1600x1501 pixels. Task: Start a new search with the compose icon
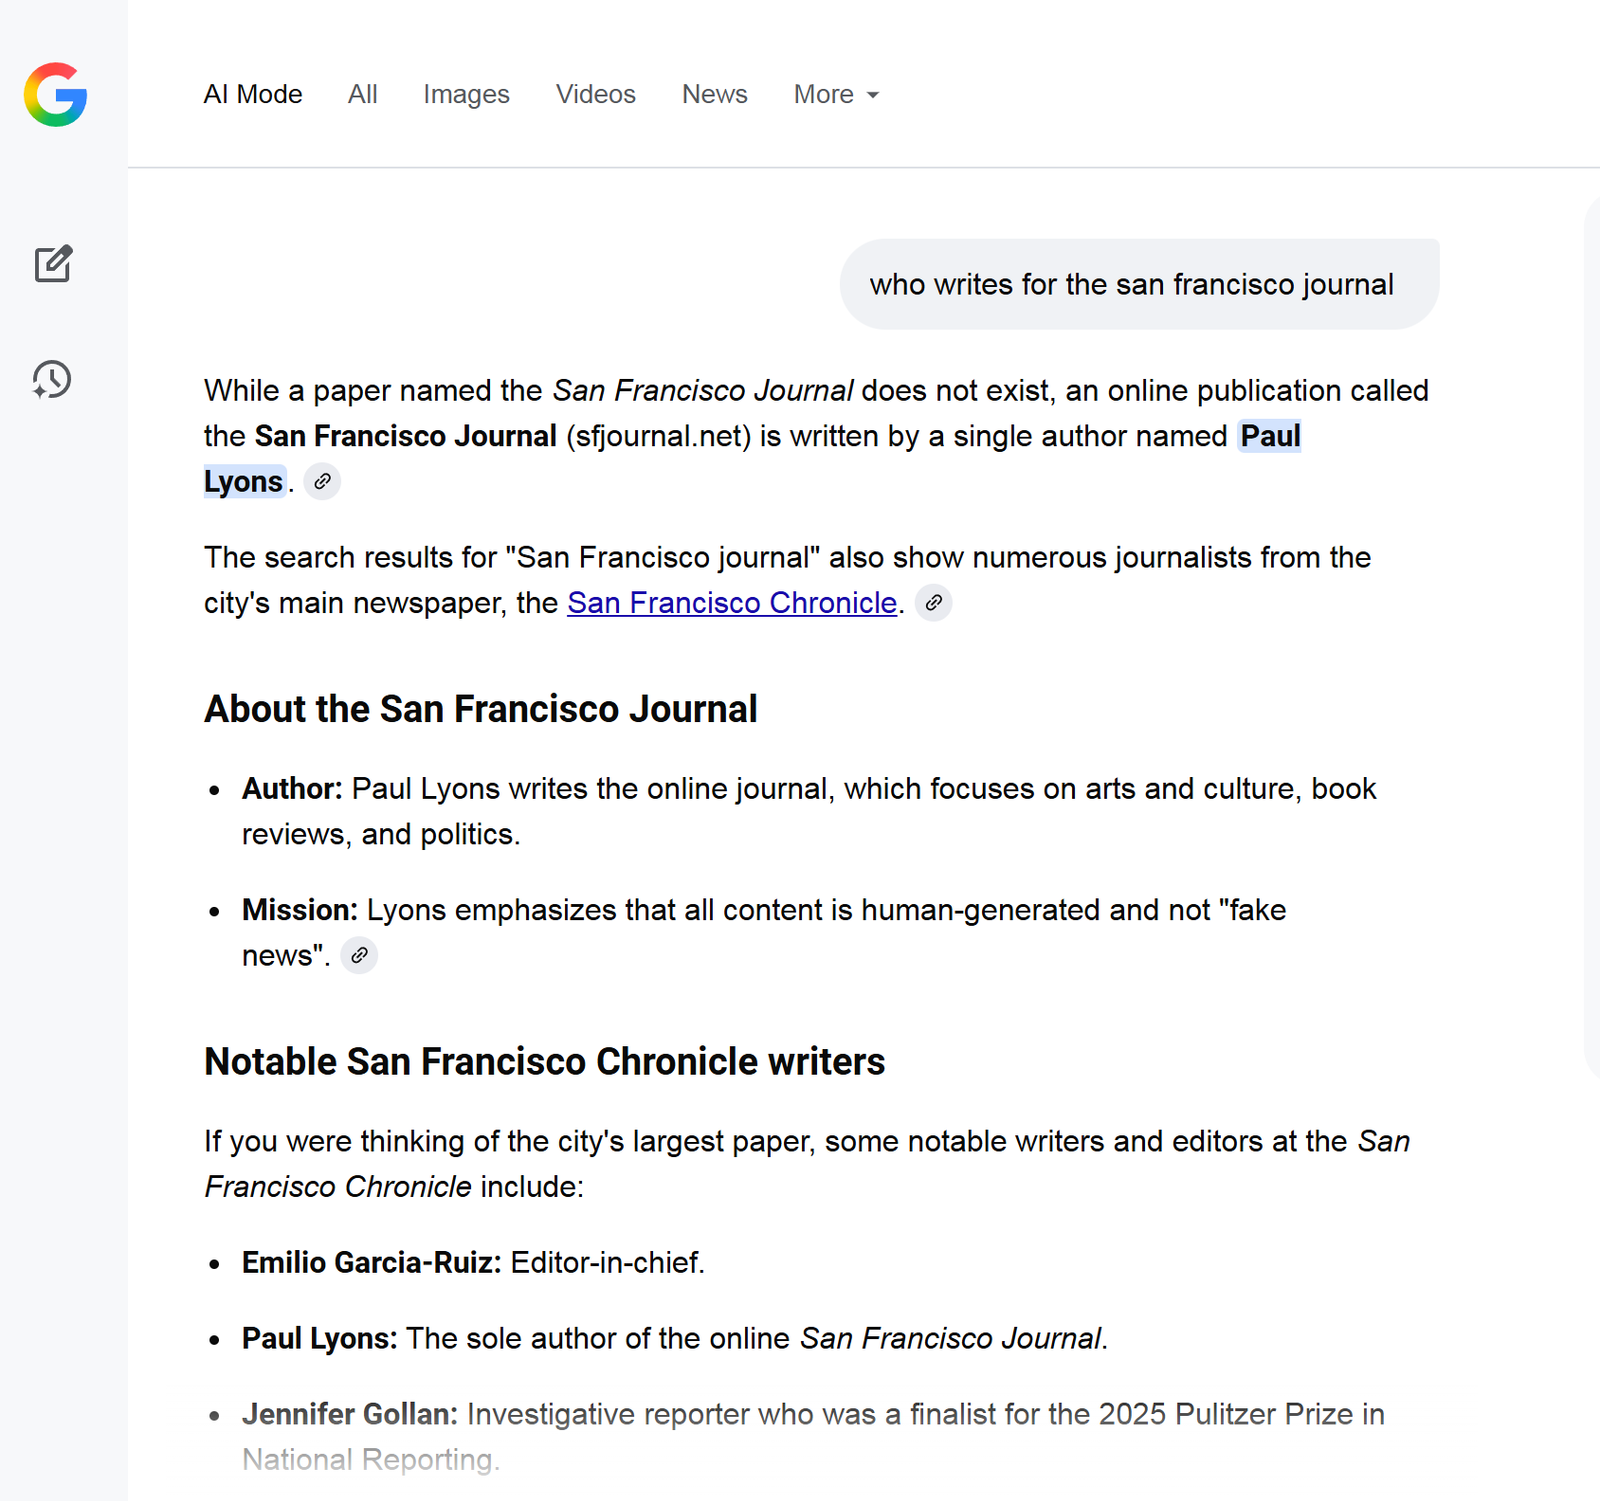pos(53,264)
